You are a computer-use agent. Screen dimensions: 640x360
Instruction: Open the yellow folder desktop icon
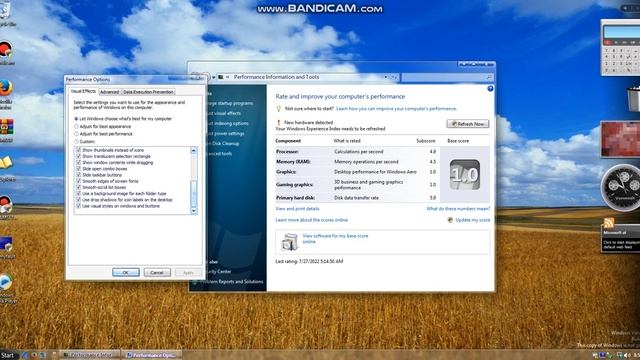(x=6, y=163)
